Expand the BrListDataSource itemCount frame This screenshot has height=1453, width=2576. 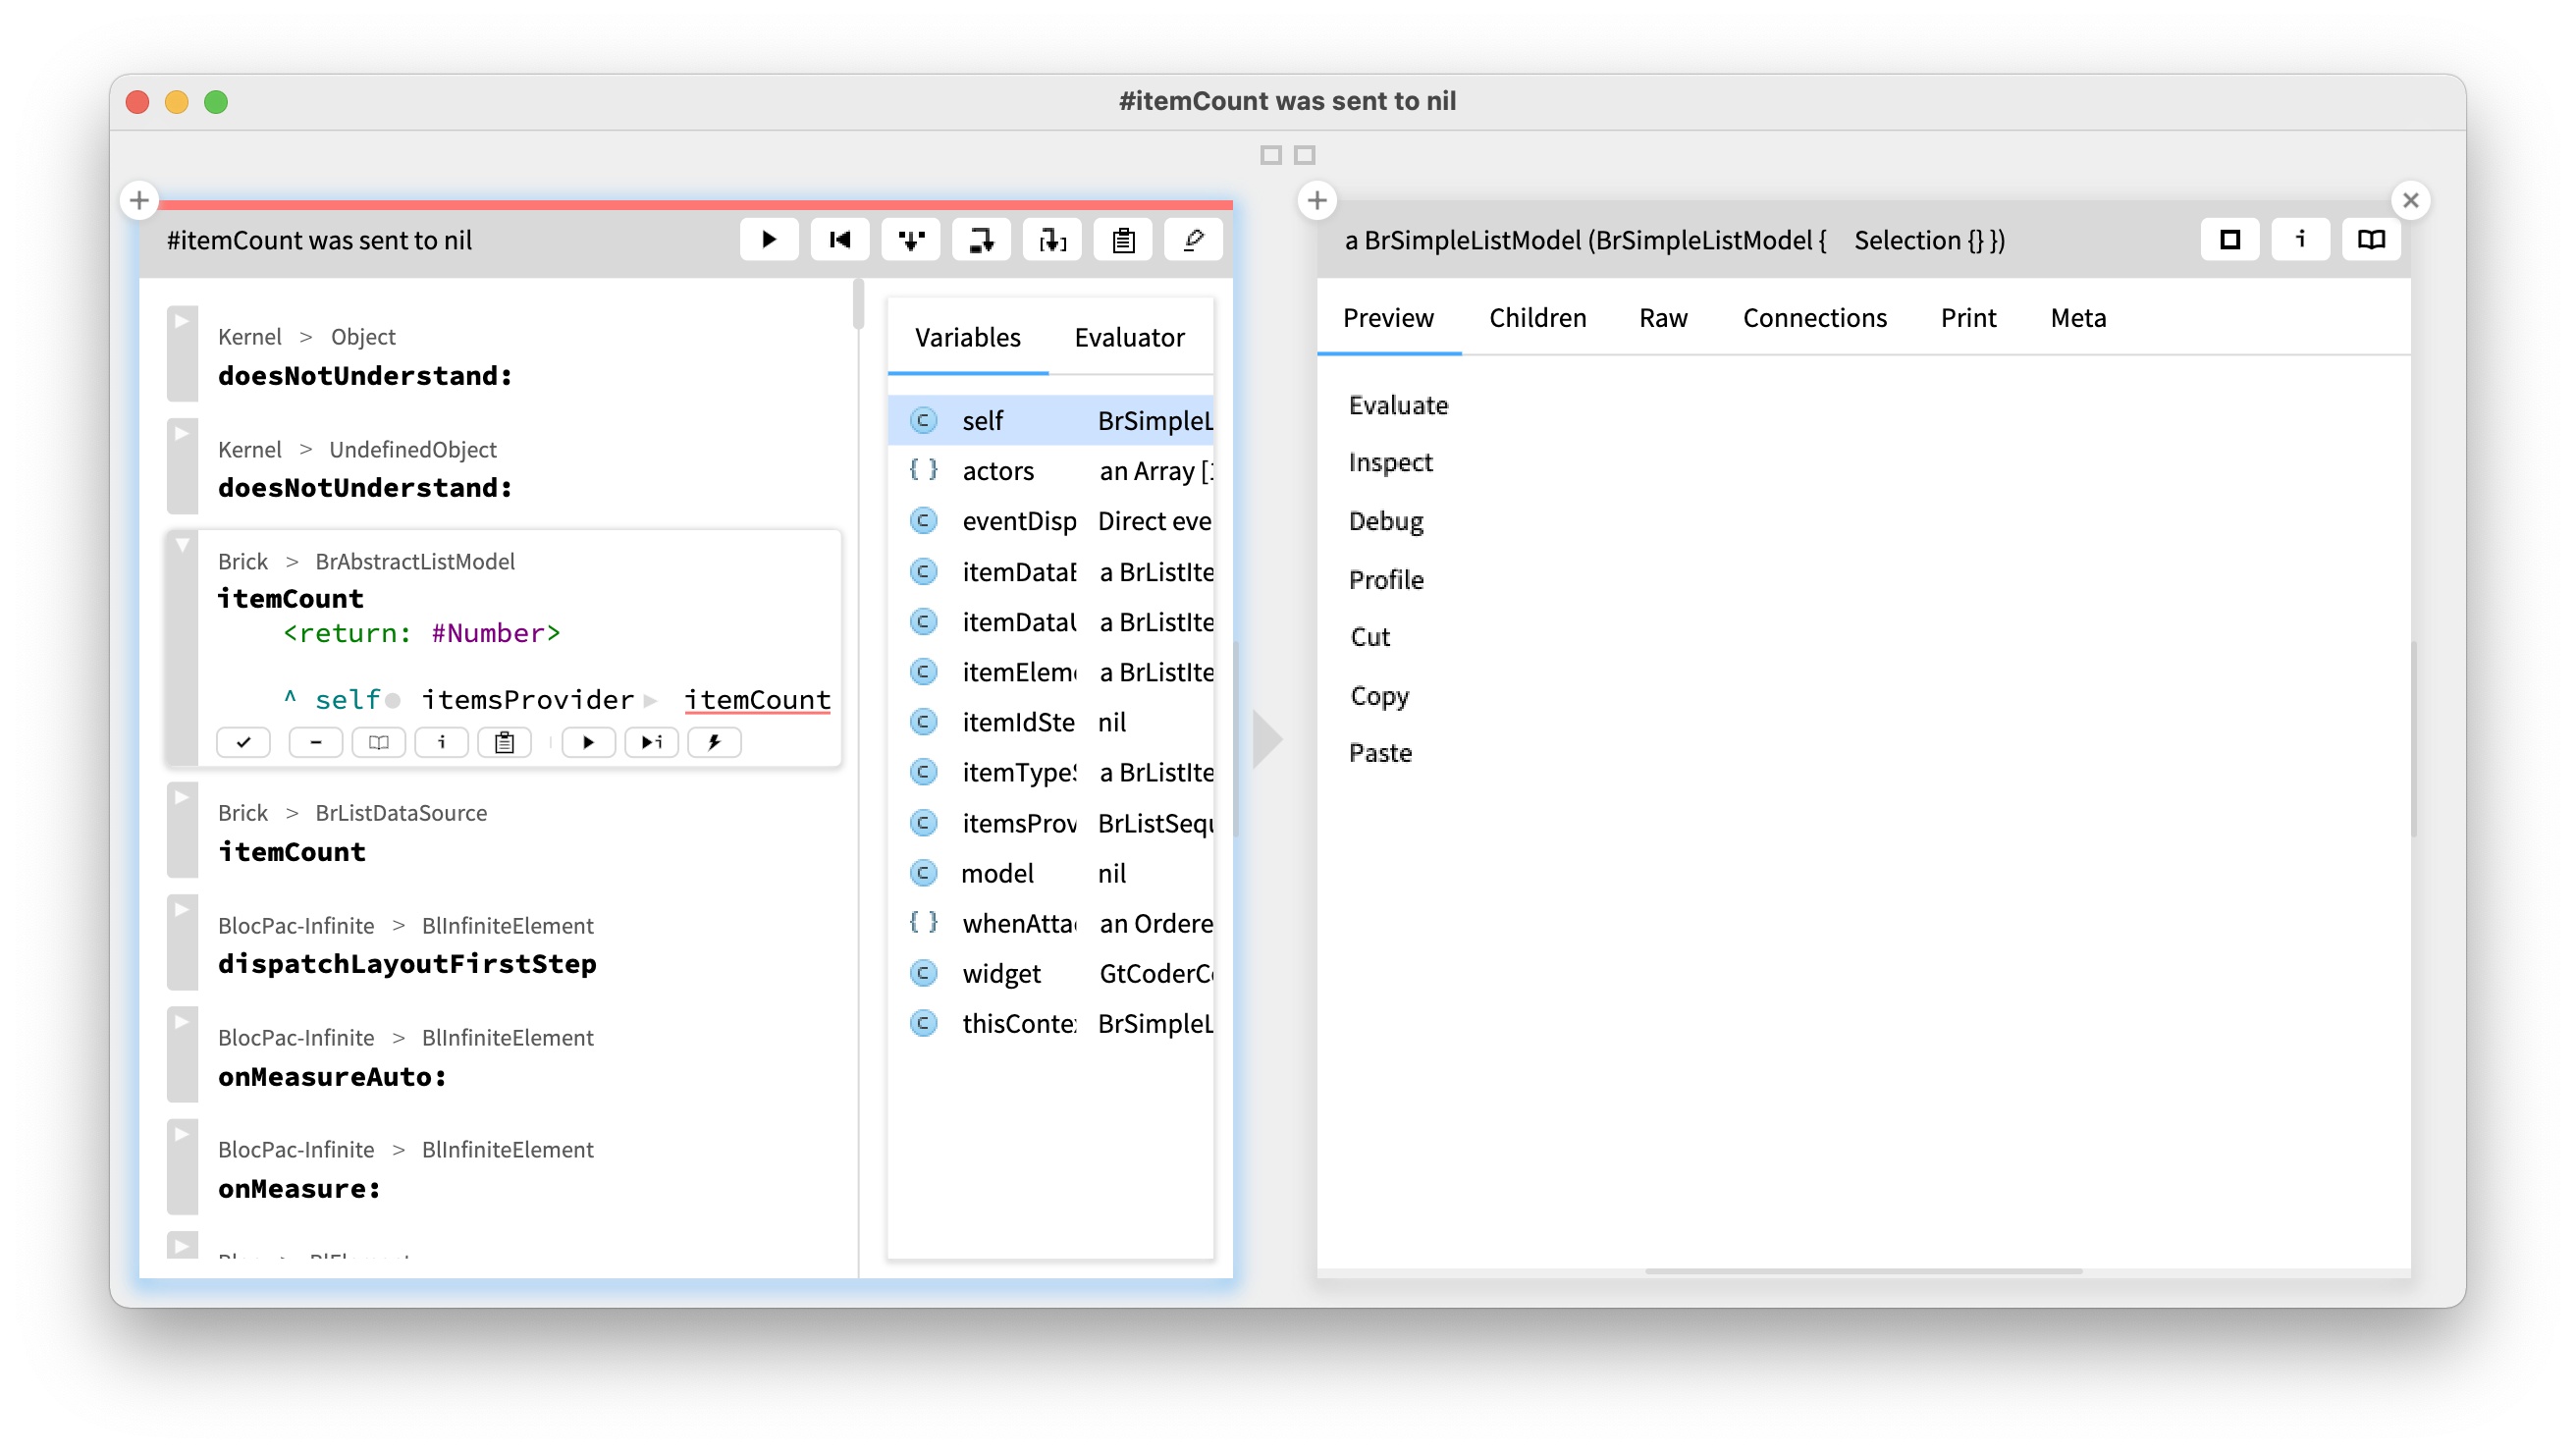click(182, 796)
